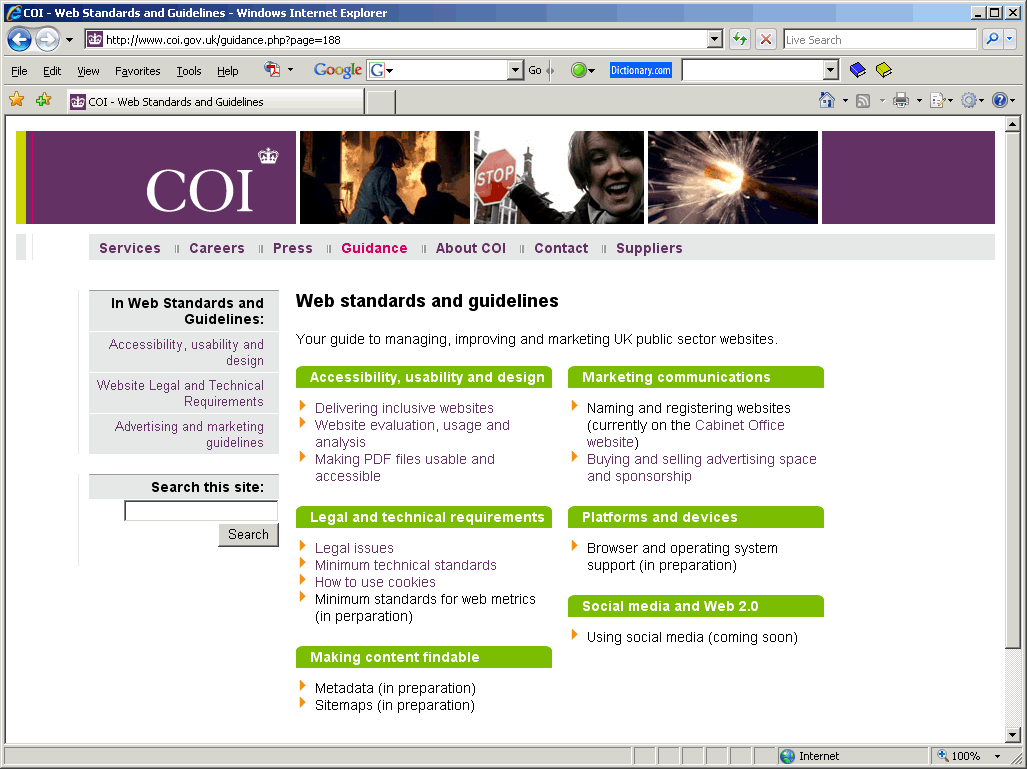The image size is (1027, 769).
Task: Open the zoom level dropdown arrow
Action: 998,756
